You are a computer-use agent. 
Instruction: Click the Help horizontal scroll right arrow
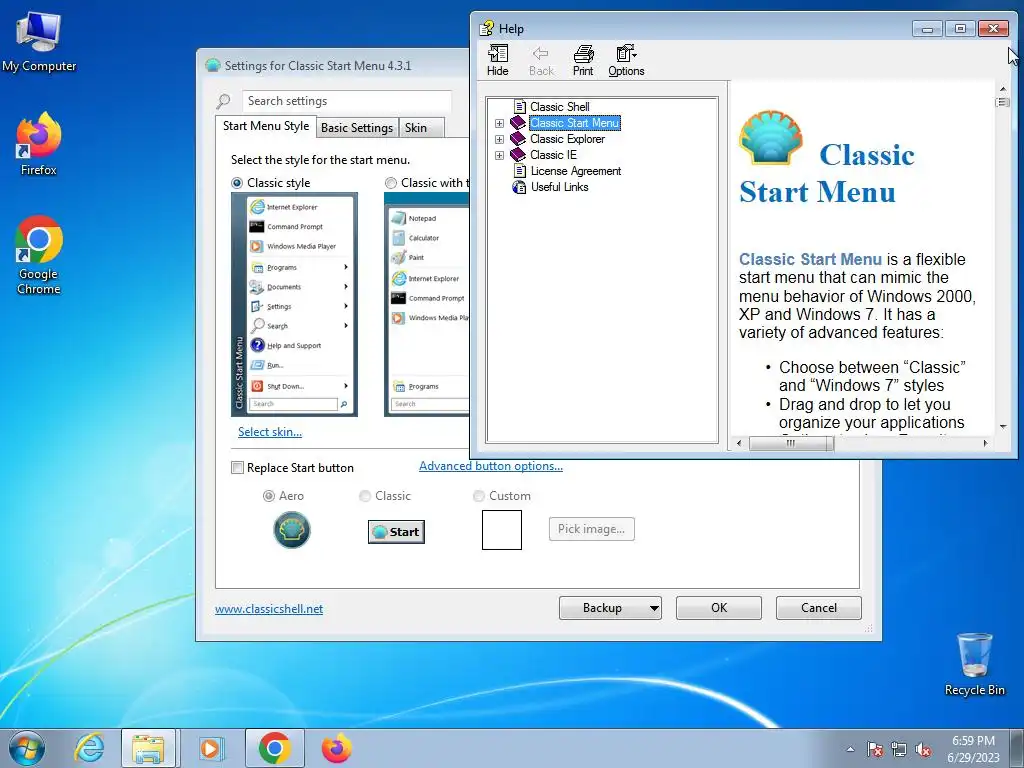coord(985,443)
